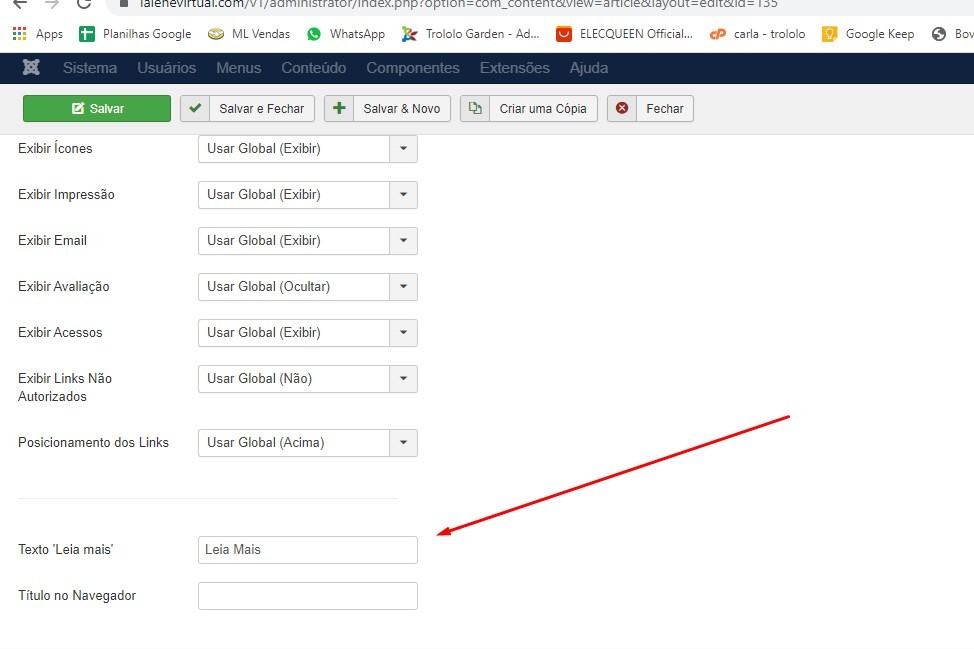Click the Título no Navegador label
Image resolution: width=974 pixels, height=649 pixels.
click(x=77, y=595)
